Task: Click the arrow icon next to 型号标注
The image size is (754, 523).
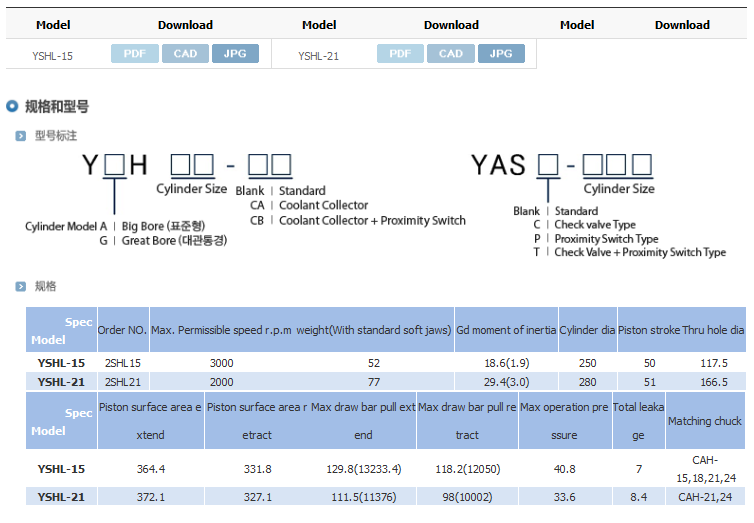Action: [x=21, y=136]
